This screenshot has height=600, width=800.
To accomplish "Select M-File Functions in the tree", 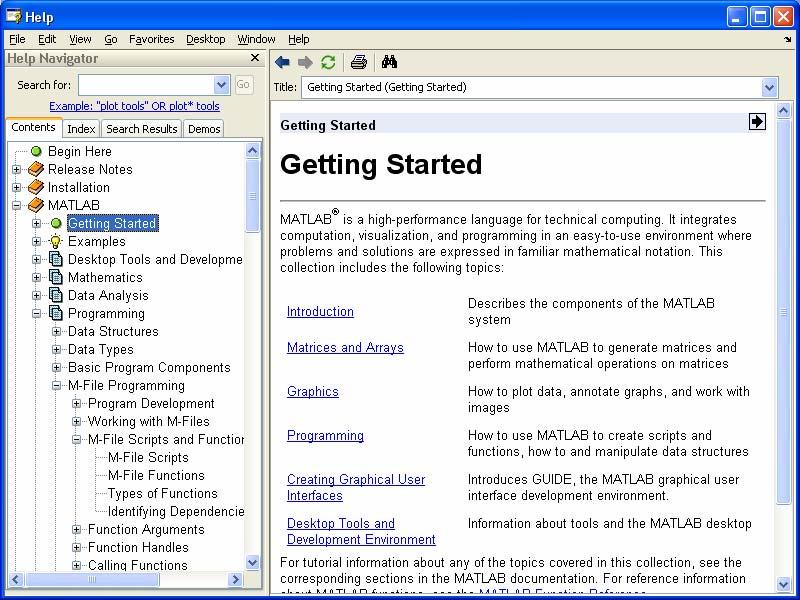I will [x=156, y=475].
